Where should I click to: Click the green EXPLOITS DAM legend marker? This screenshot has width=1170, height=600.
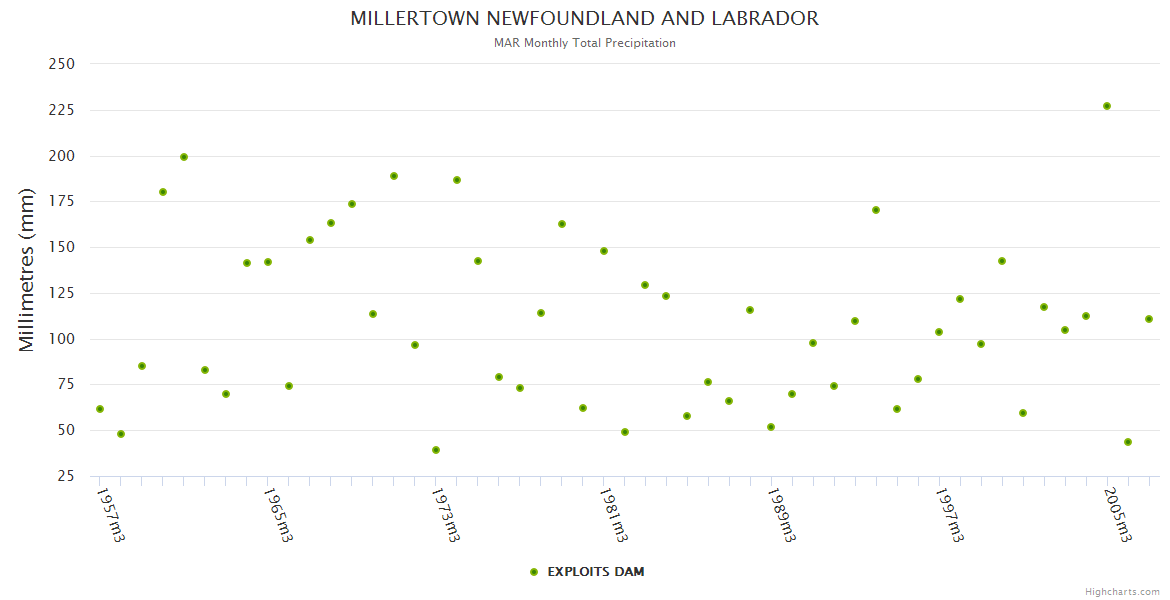point(534,572)
